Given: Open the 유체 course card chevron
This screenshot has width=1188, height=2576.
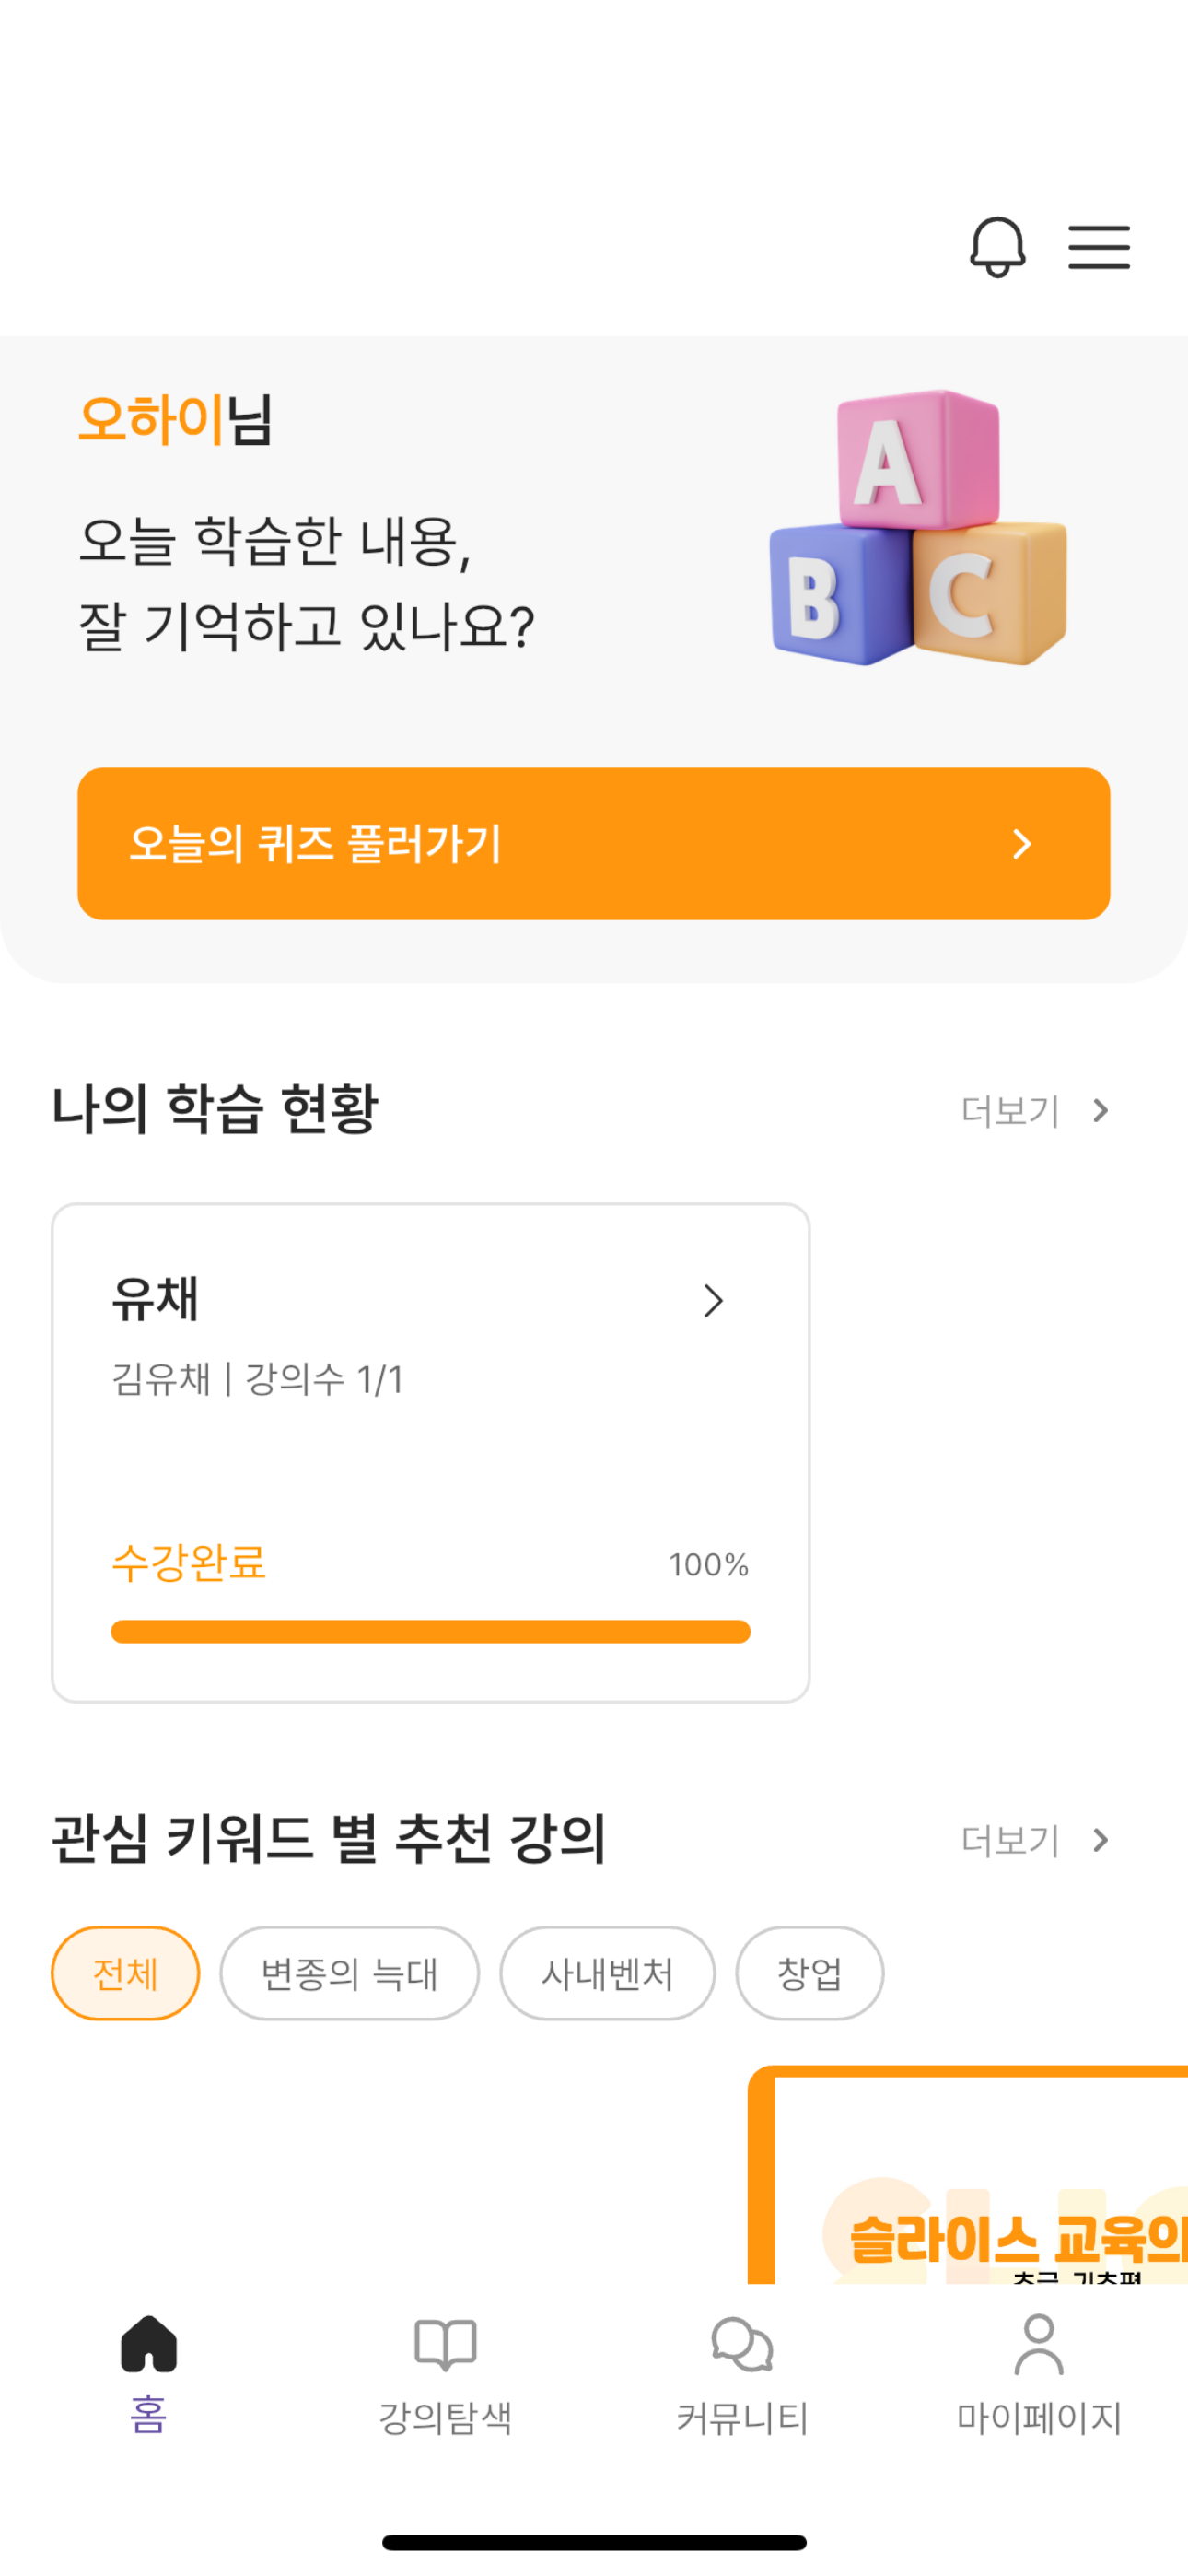Looking at the screenshot, I should (713, 1301).
